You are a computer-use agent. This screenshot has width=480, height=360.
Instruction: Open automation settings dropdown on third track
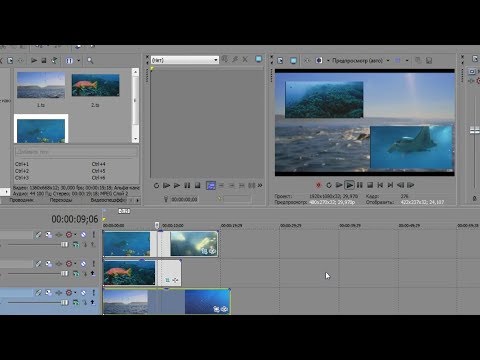pyautogui.click(x=75, y=293)
